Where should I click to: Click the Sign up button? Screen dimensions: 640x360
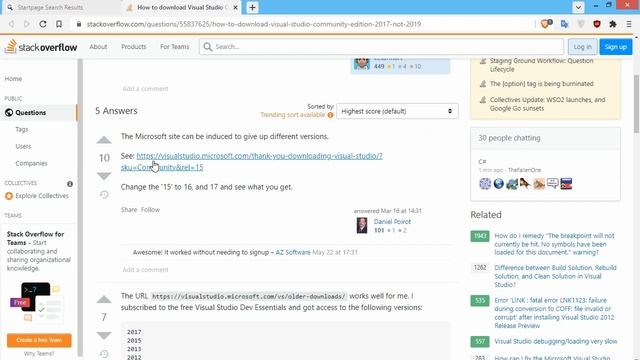click(x=616, y=47)
